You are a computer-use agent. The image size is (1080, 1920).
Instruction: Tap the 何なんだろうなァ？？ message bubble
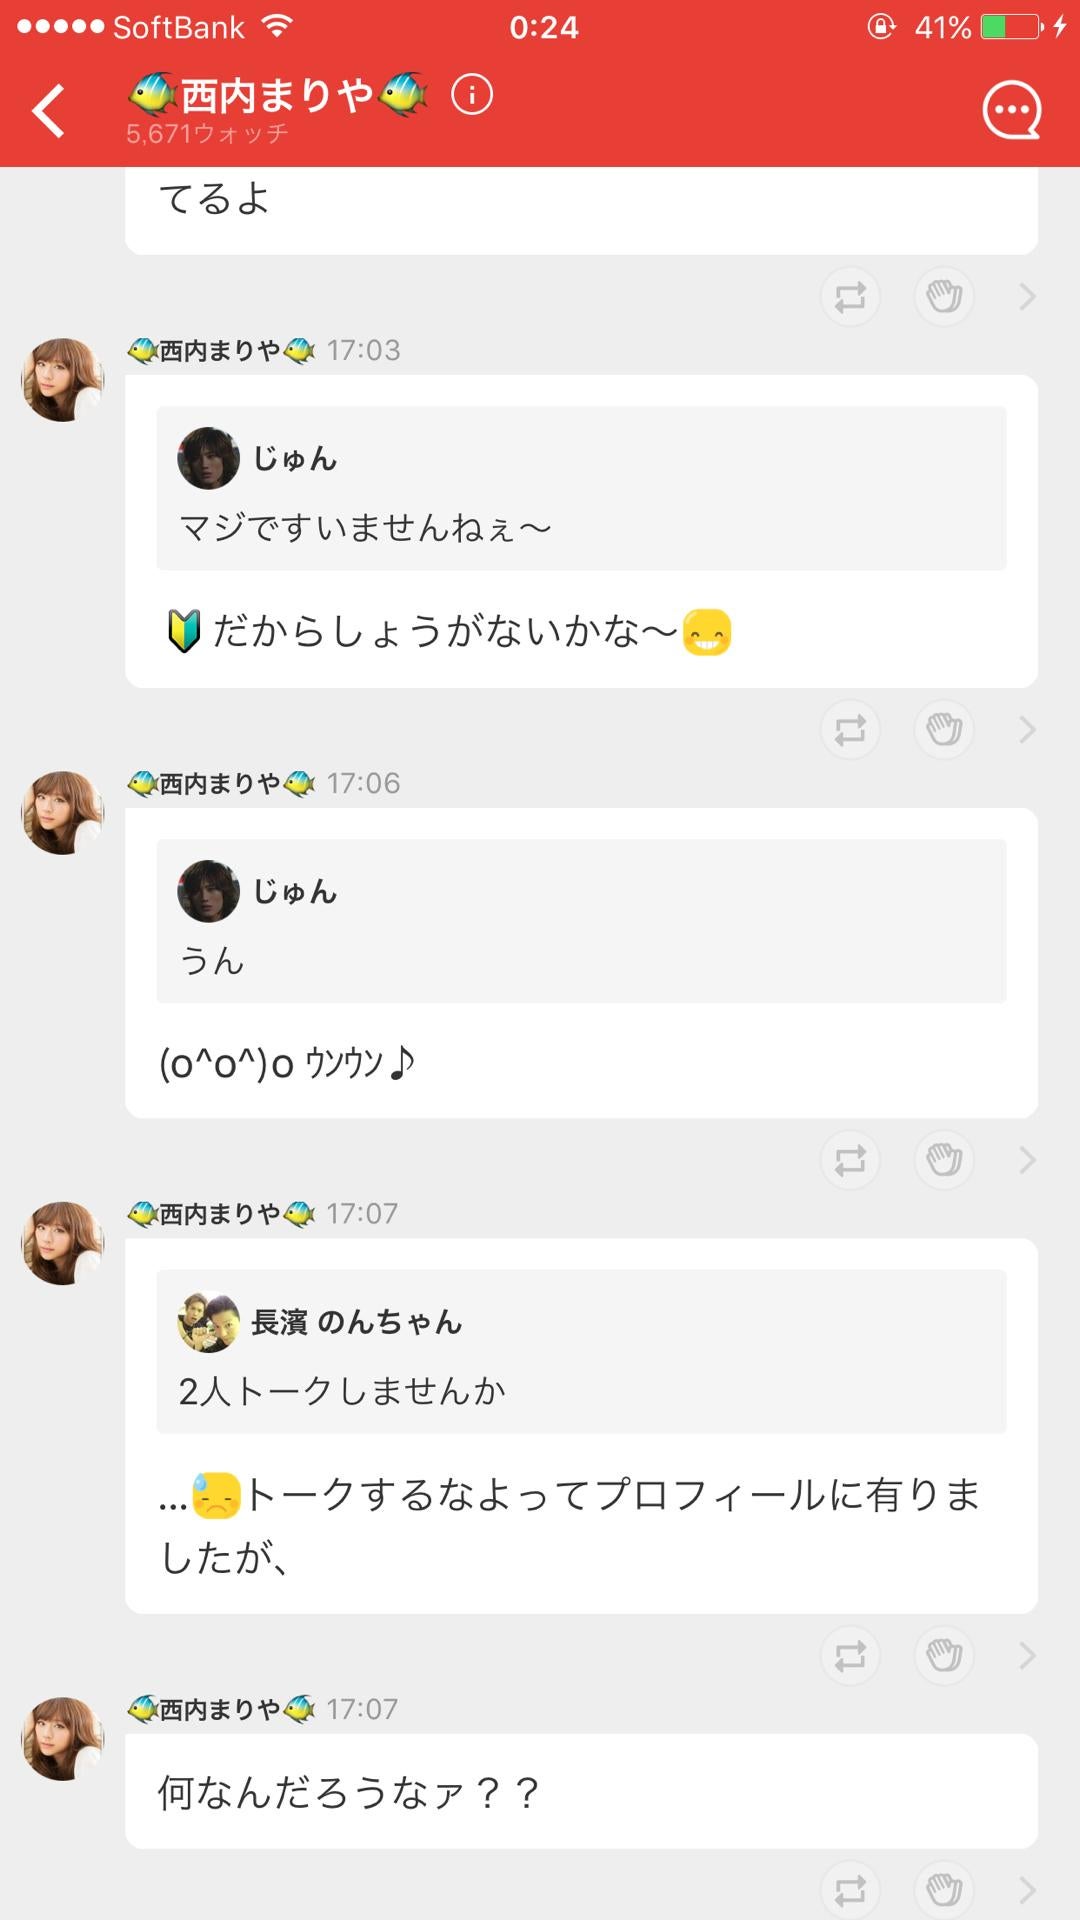pos(581,1792)
